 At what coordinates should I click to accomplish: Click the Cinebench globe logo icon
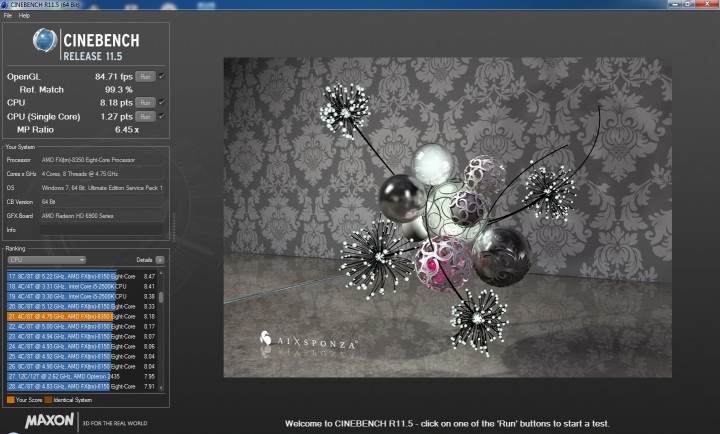coord(45,40)
